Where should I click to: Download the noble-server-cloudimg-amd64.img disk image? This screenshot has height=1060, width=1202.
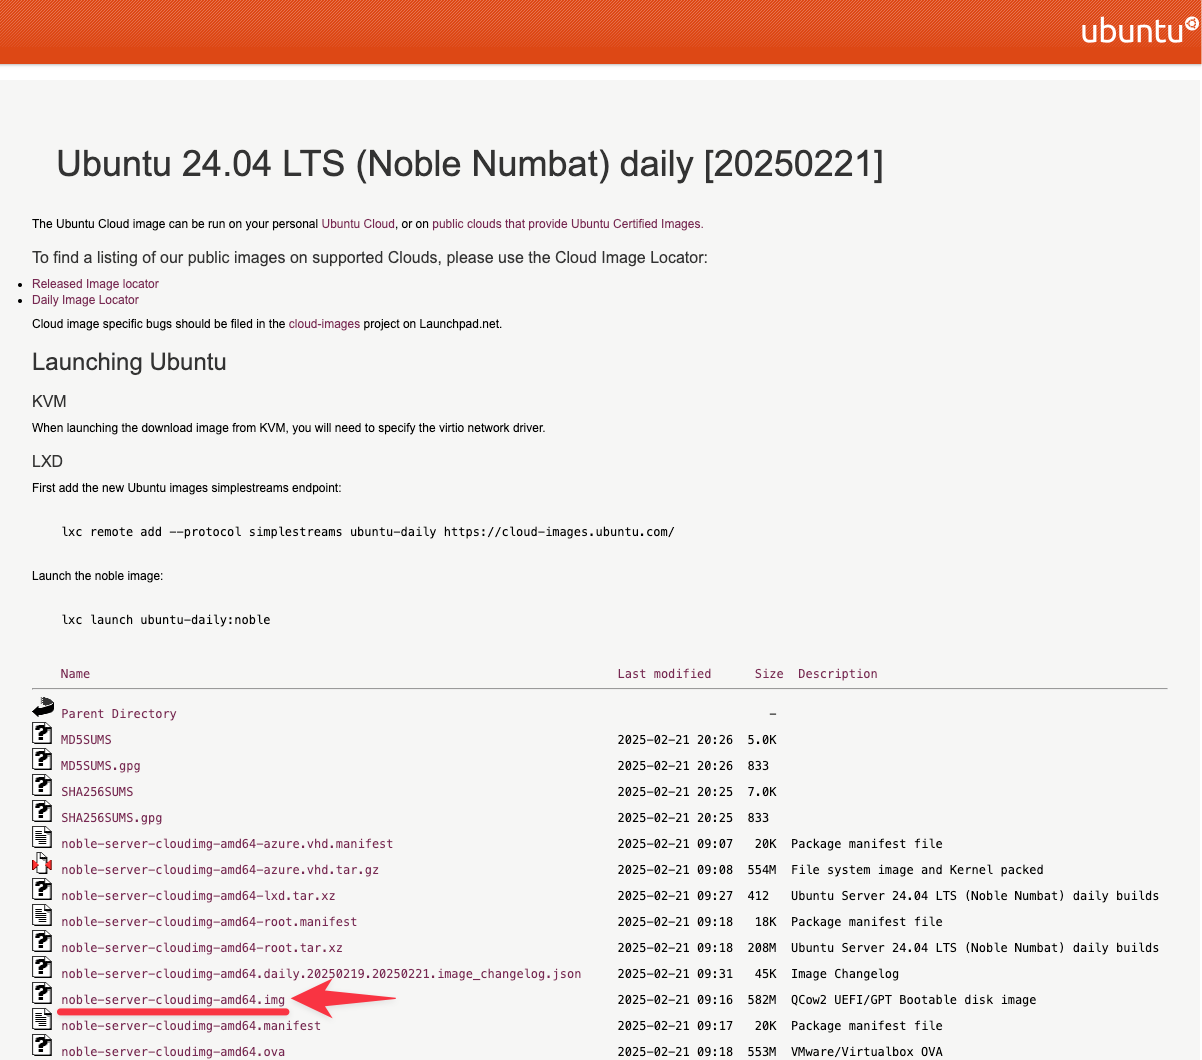click(173, 1000)
